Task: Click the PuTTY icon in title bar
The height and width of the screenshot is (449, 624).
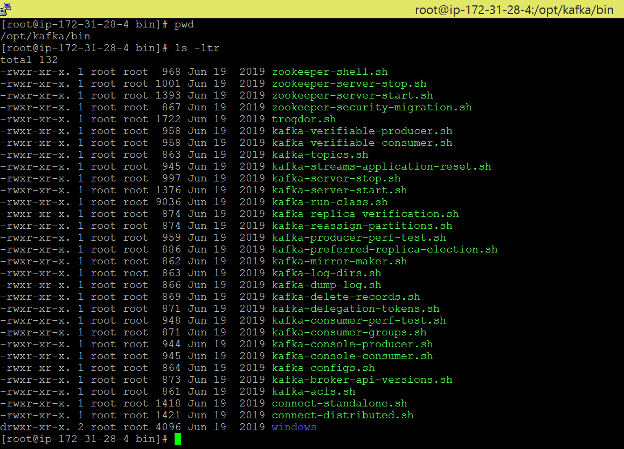Action: pyautogui.click(x=6, y=9)
